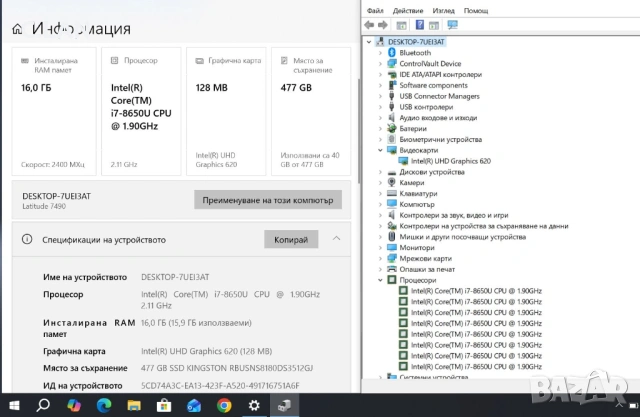
Task: Open the Windows Start menu
Action: coord(14,405)
